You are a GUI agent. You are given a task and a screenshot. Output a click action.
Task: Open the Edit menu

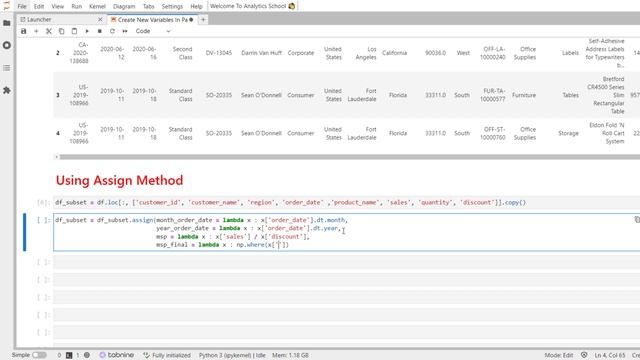(x=39, y=6)
